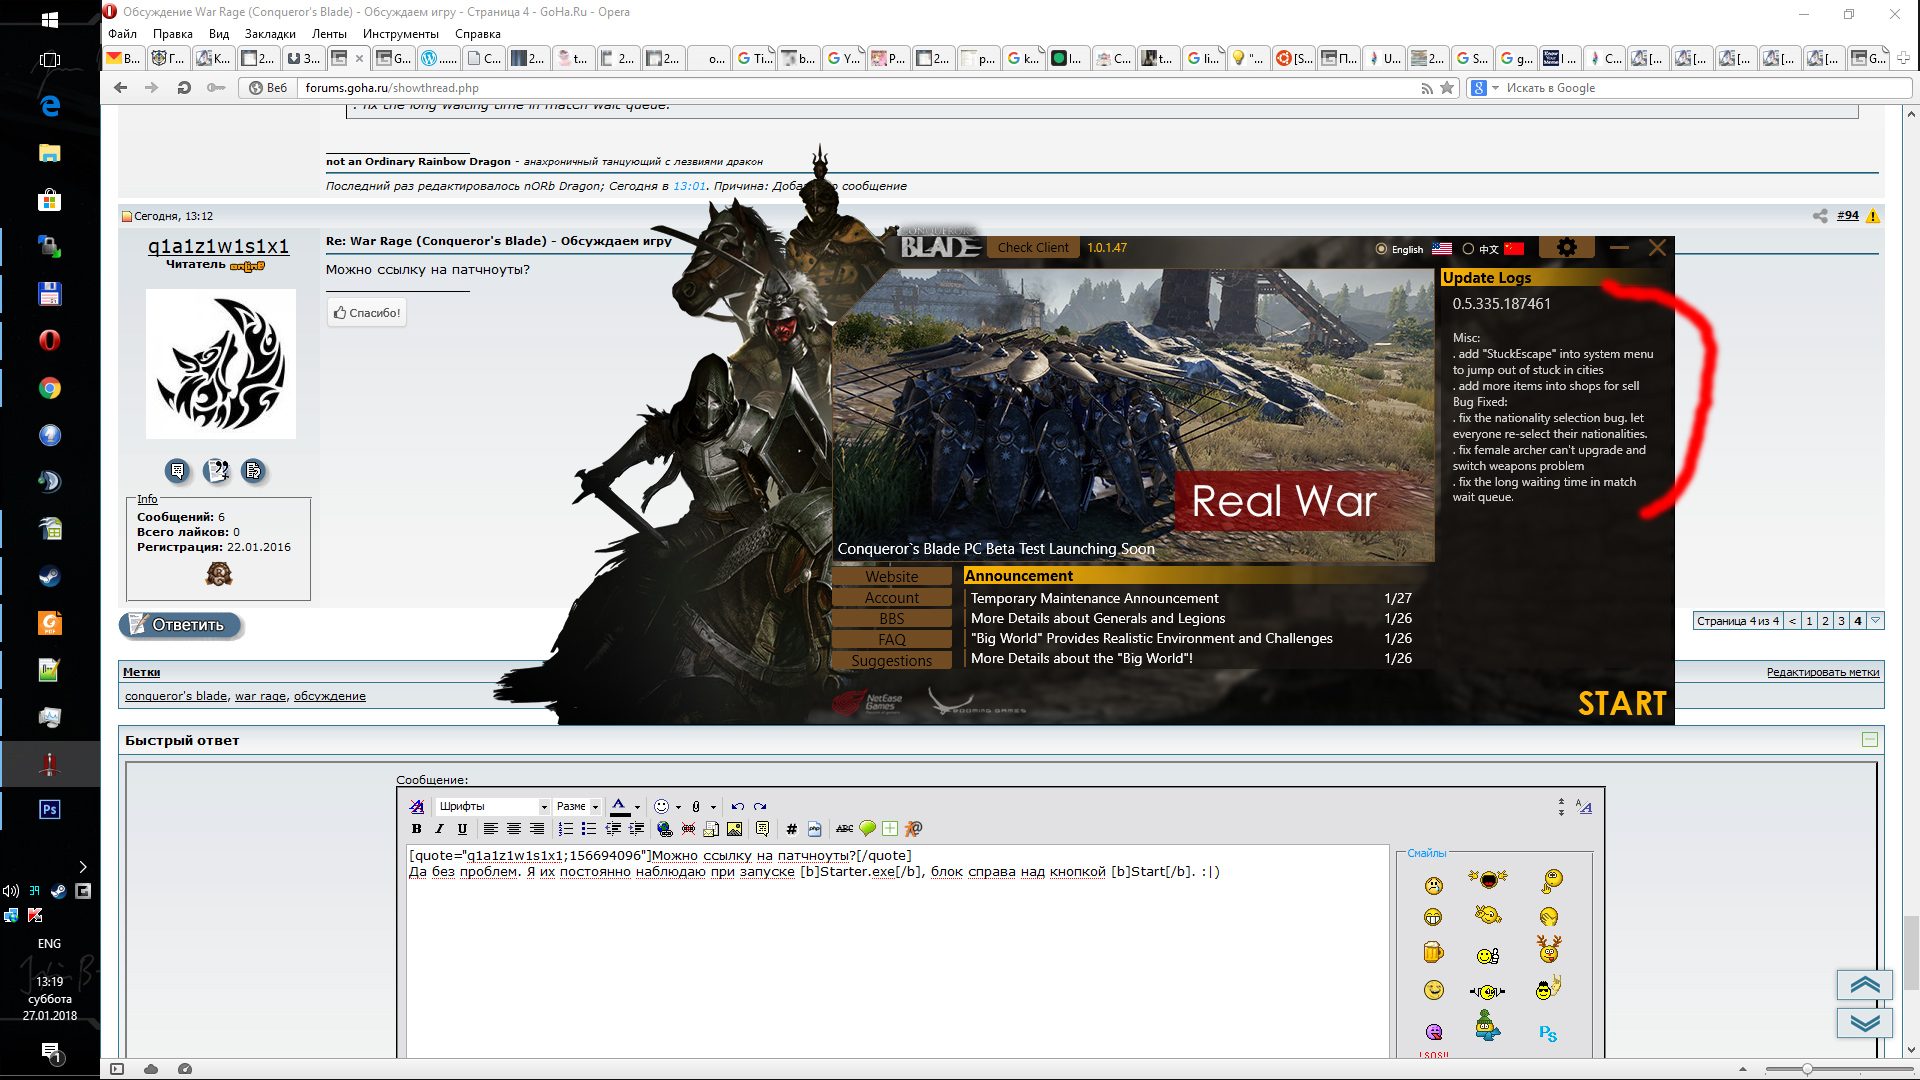
Task: Click the Спасибо! thanks button
Action: tap(367, 313)
